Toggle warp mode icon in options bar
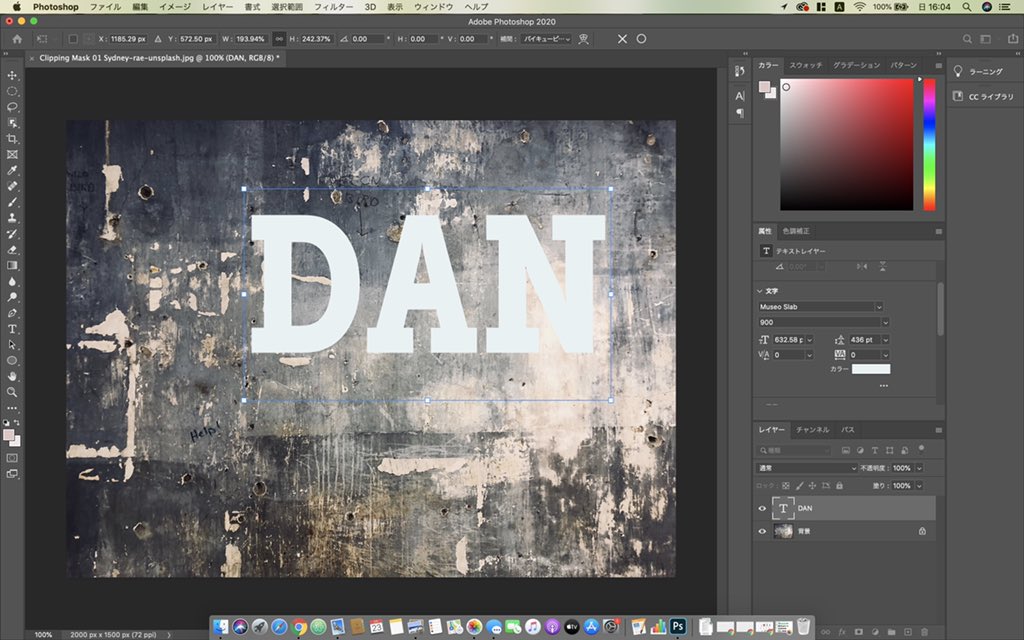Viewport: 1024px width, 640px height. pos(584,39)
